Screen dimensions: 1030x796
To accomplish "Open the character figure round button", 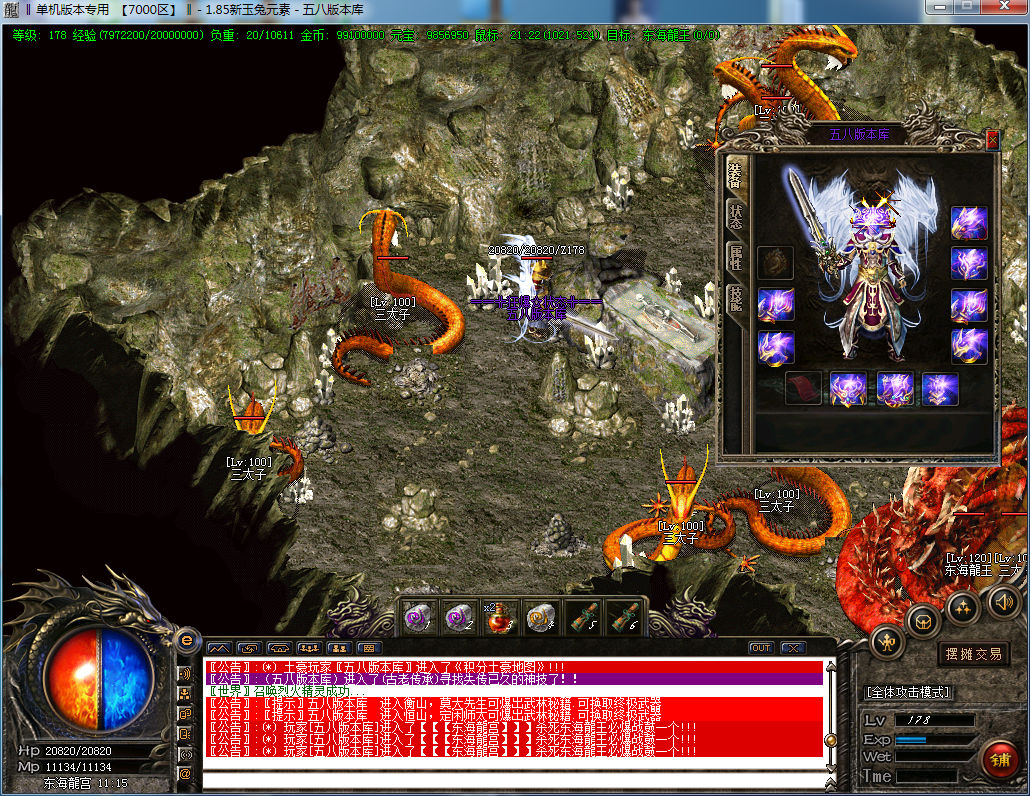I will [x=887, y=642].
